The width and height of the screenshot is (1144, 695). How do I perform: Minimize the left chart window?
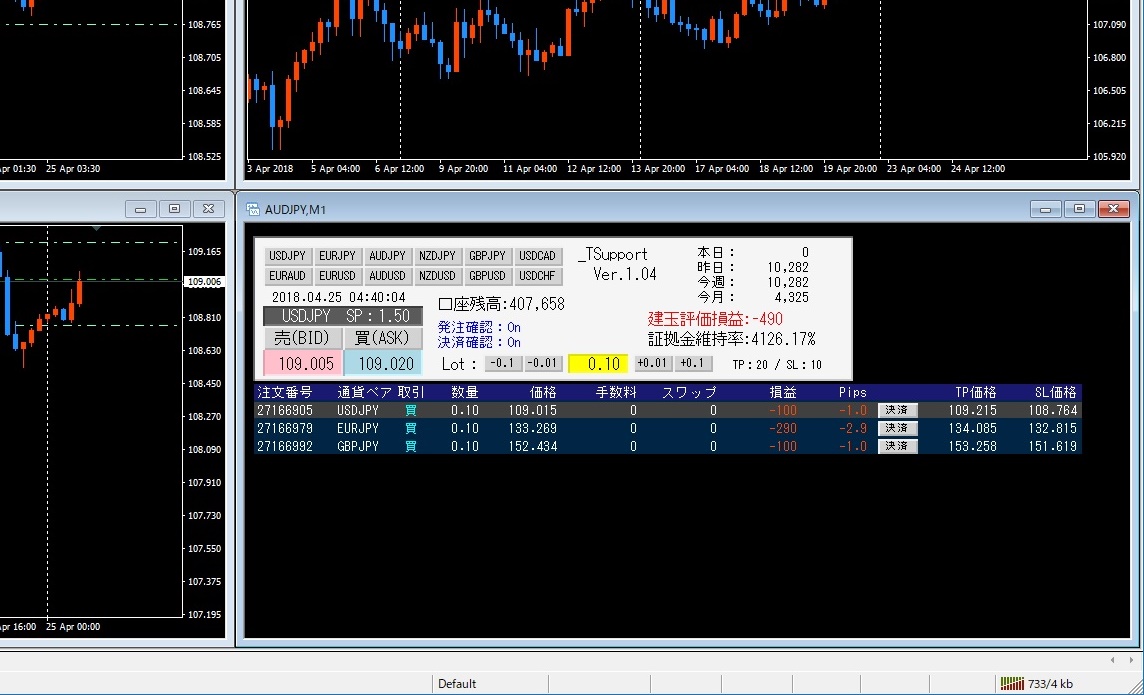tap(141, 209)
